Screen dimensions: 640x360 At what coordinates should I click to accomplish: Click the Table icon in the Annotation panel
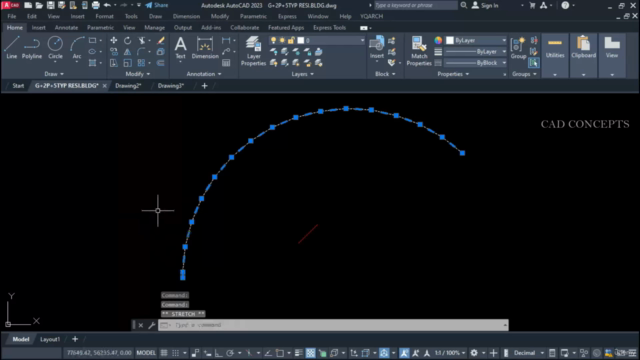coord(226,63)
